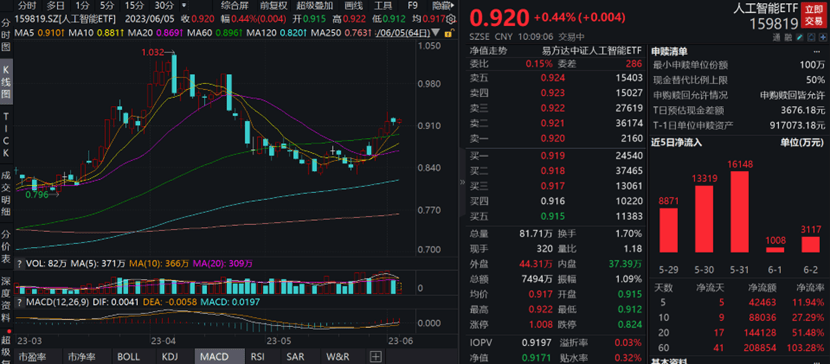Click the 融 margin trading tag

click(788, 38)
